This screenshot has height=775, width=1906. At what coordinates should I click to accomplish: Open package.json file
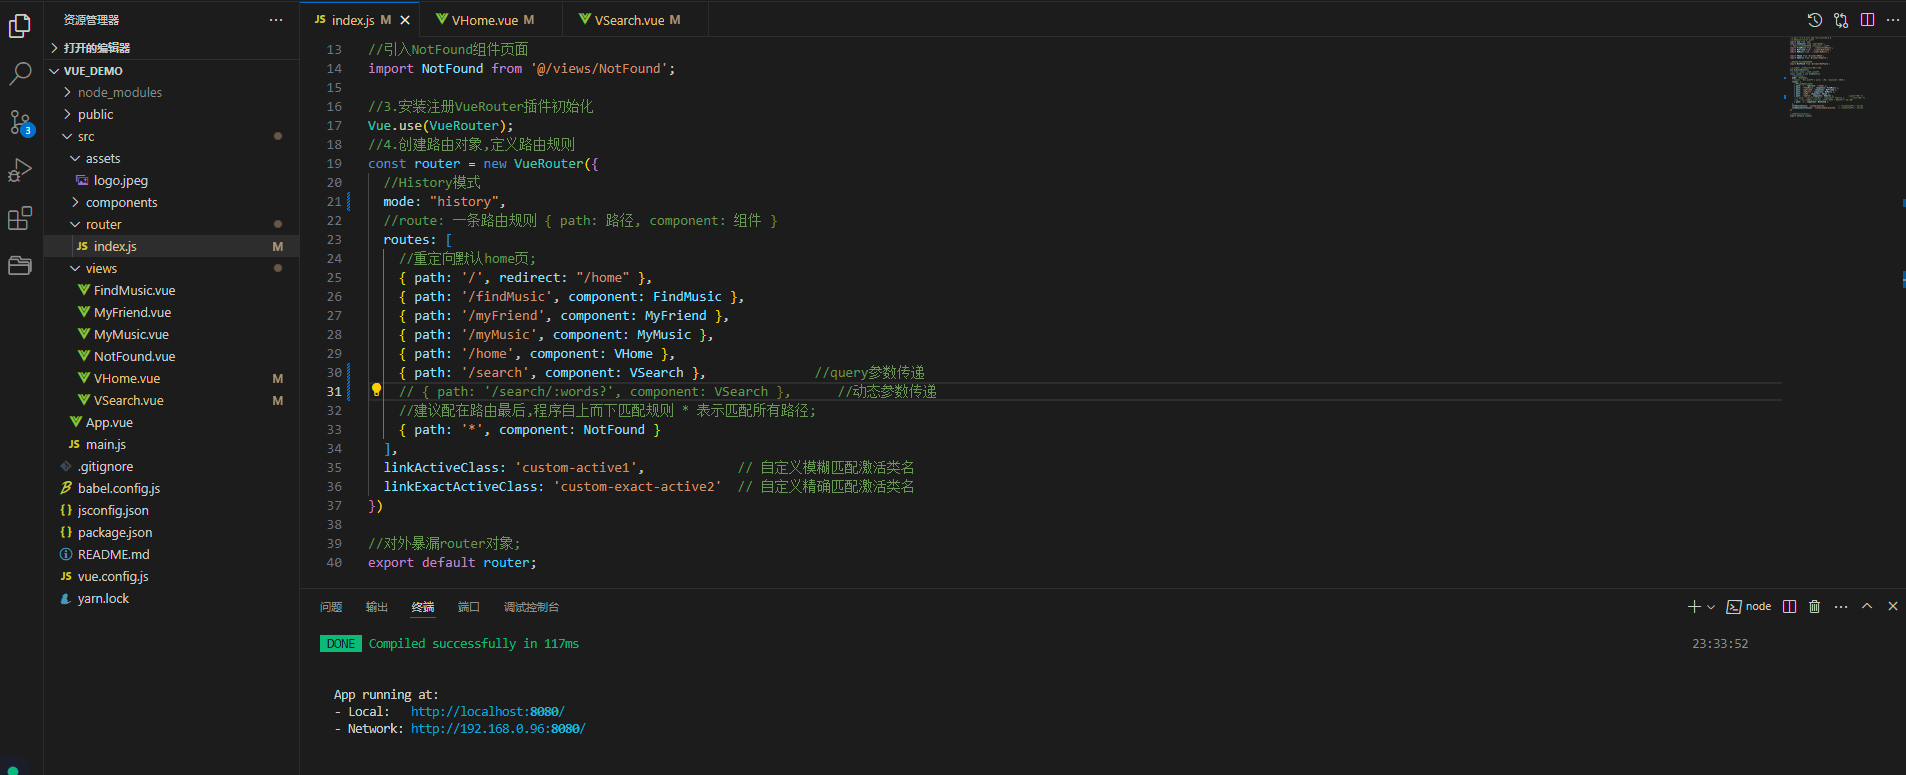[x=172, y=532]
